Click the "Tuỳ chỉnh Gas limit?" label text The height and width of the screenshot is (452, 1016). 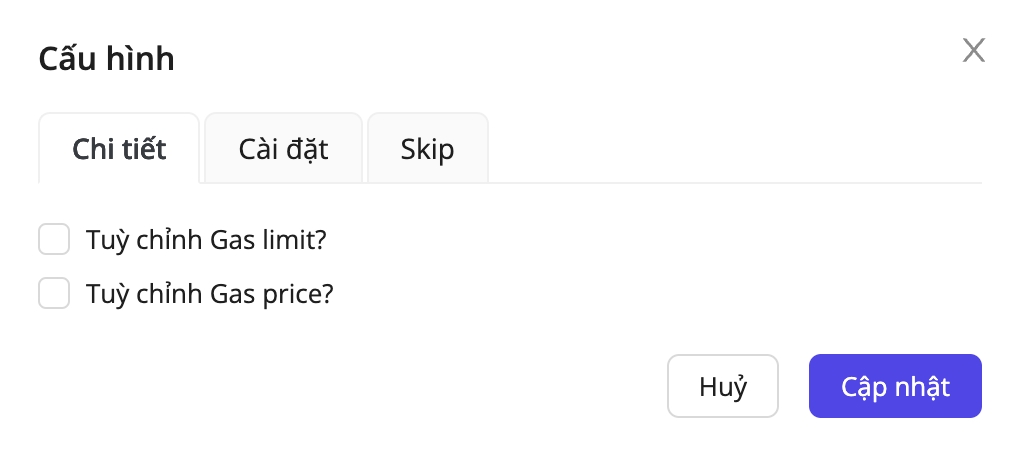tap(207, 240)
